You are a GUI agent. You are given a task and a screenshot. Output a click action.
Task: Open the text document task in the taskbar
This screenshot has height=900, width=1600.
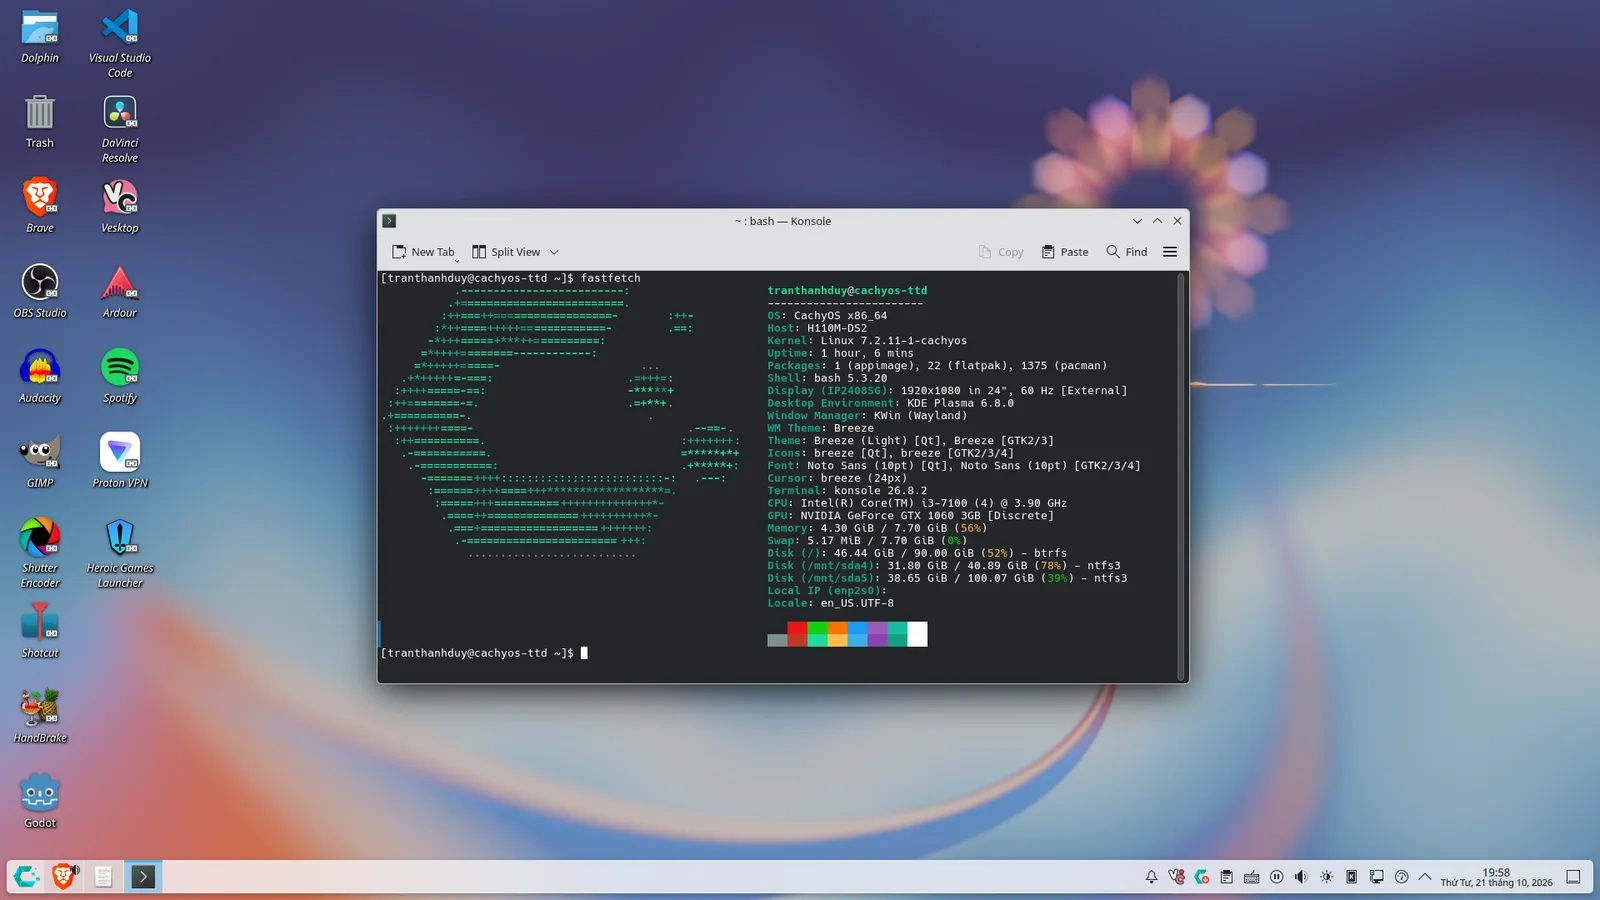(x=103, y=877)
